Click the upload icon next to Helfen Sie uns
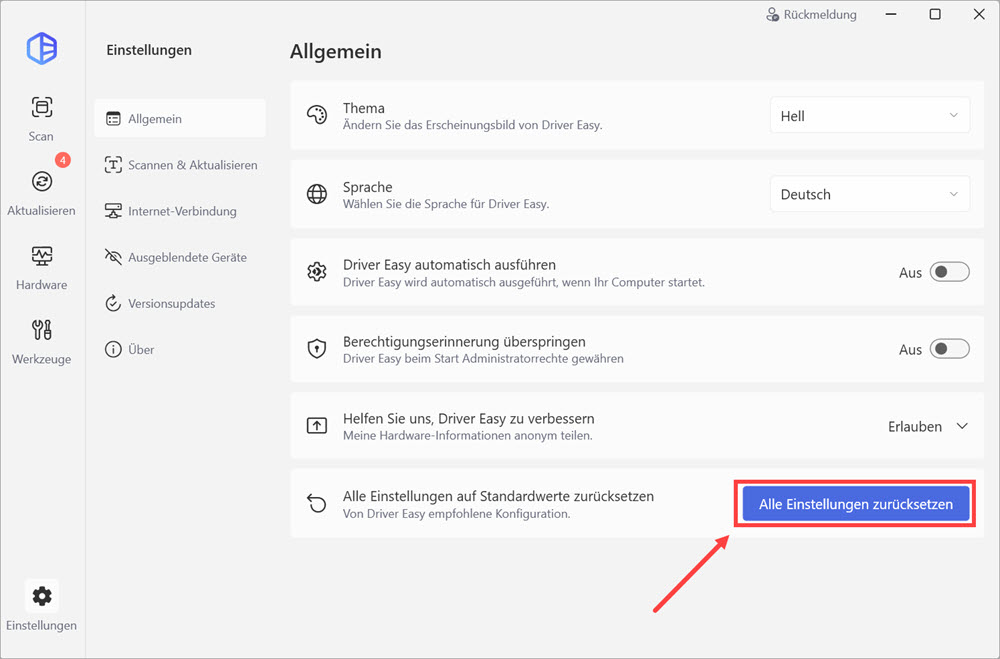Screen dimensions: 1000x659 [x=317, y=426]
